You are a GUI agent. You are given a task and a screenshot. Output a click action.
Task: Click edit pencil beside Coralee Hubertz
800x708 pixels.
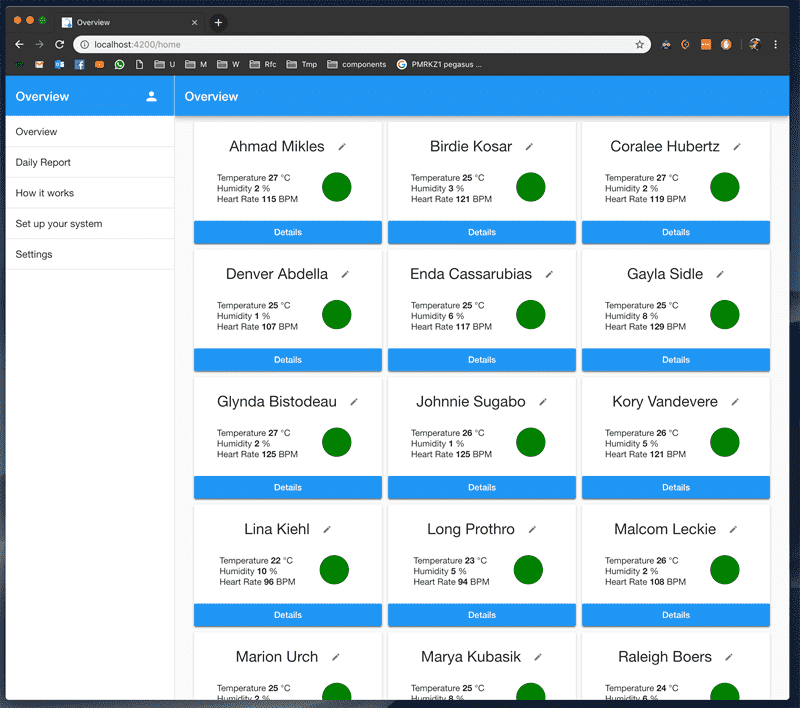pos(737,147)
